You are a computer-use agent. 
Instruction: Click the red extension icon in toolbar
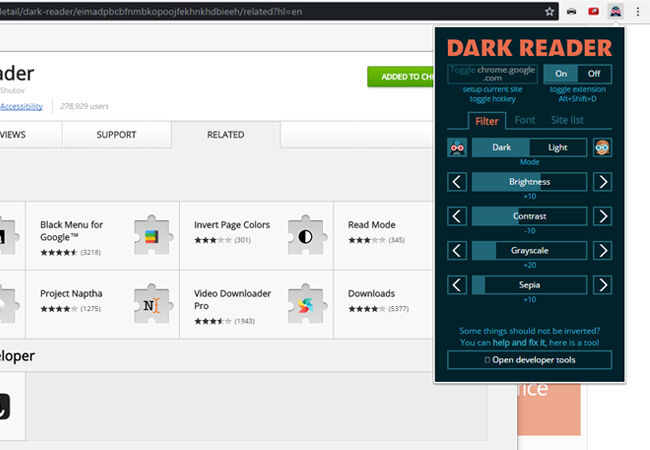[594, 12]
